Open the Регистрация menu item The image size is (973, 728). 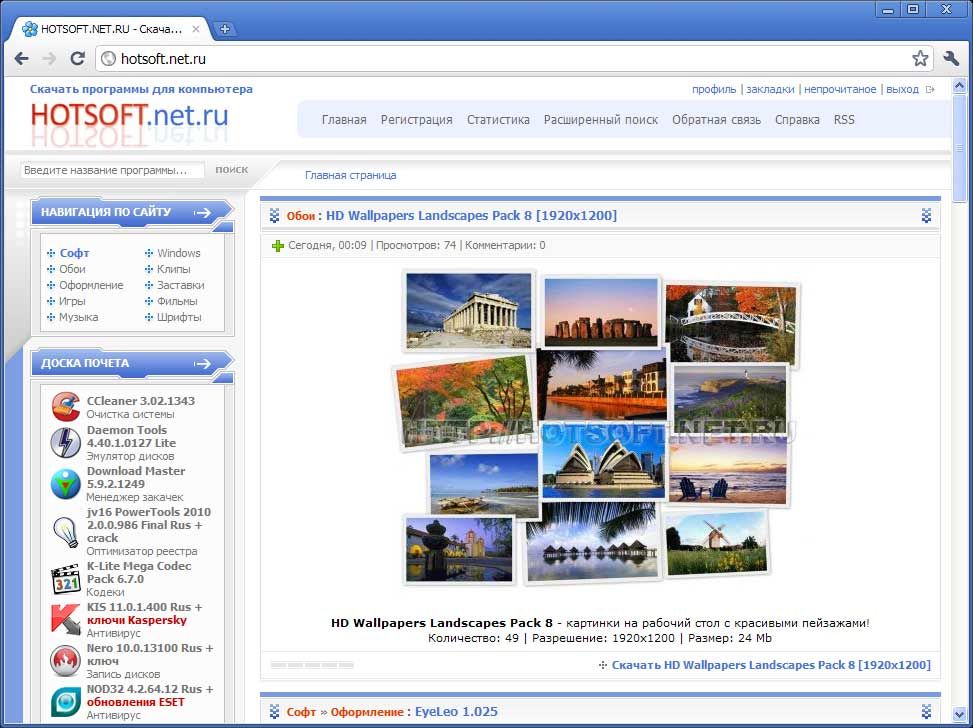[x=416, y=120]
